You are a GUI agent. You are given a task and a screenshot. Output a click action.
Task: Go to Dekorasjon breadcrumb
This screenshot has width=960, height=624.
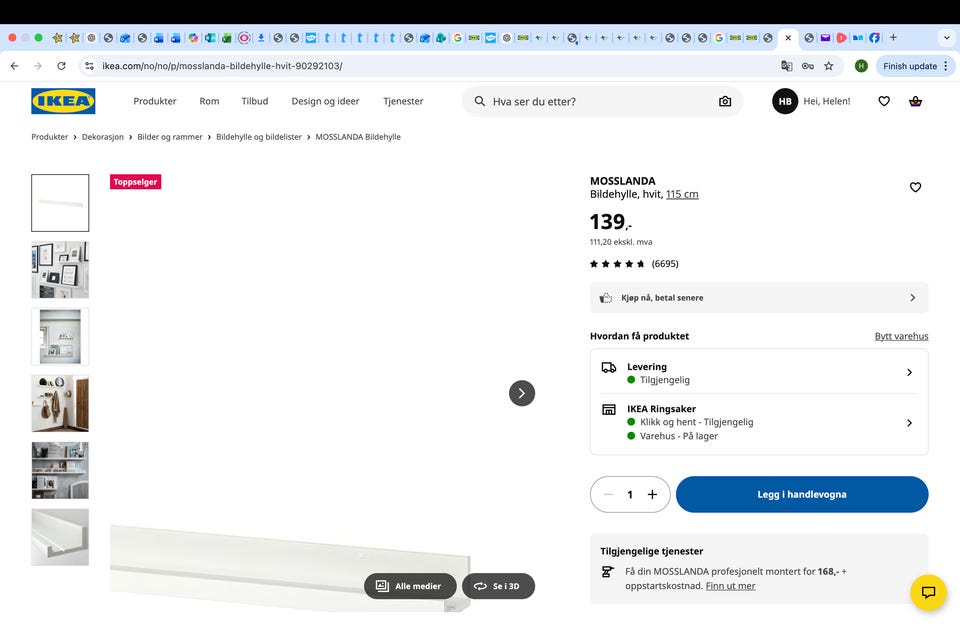(x=103, y=137)
